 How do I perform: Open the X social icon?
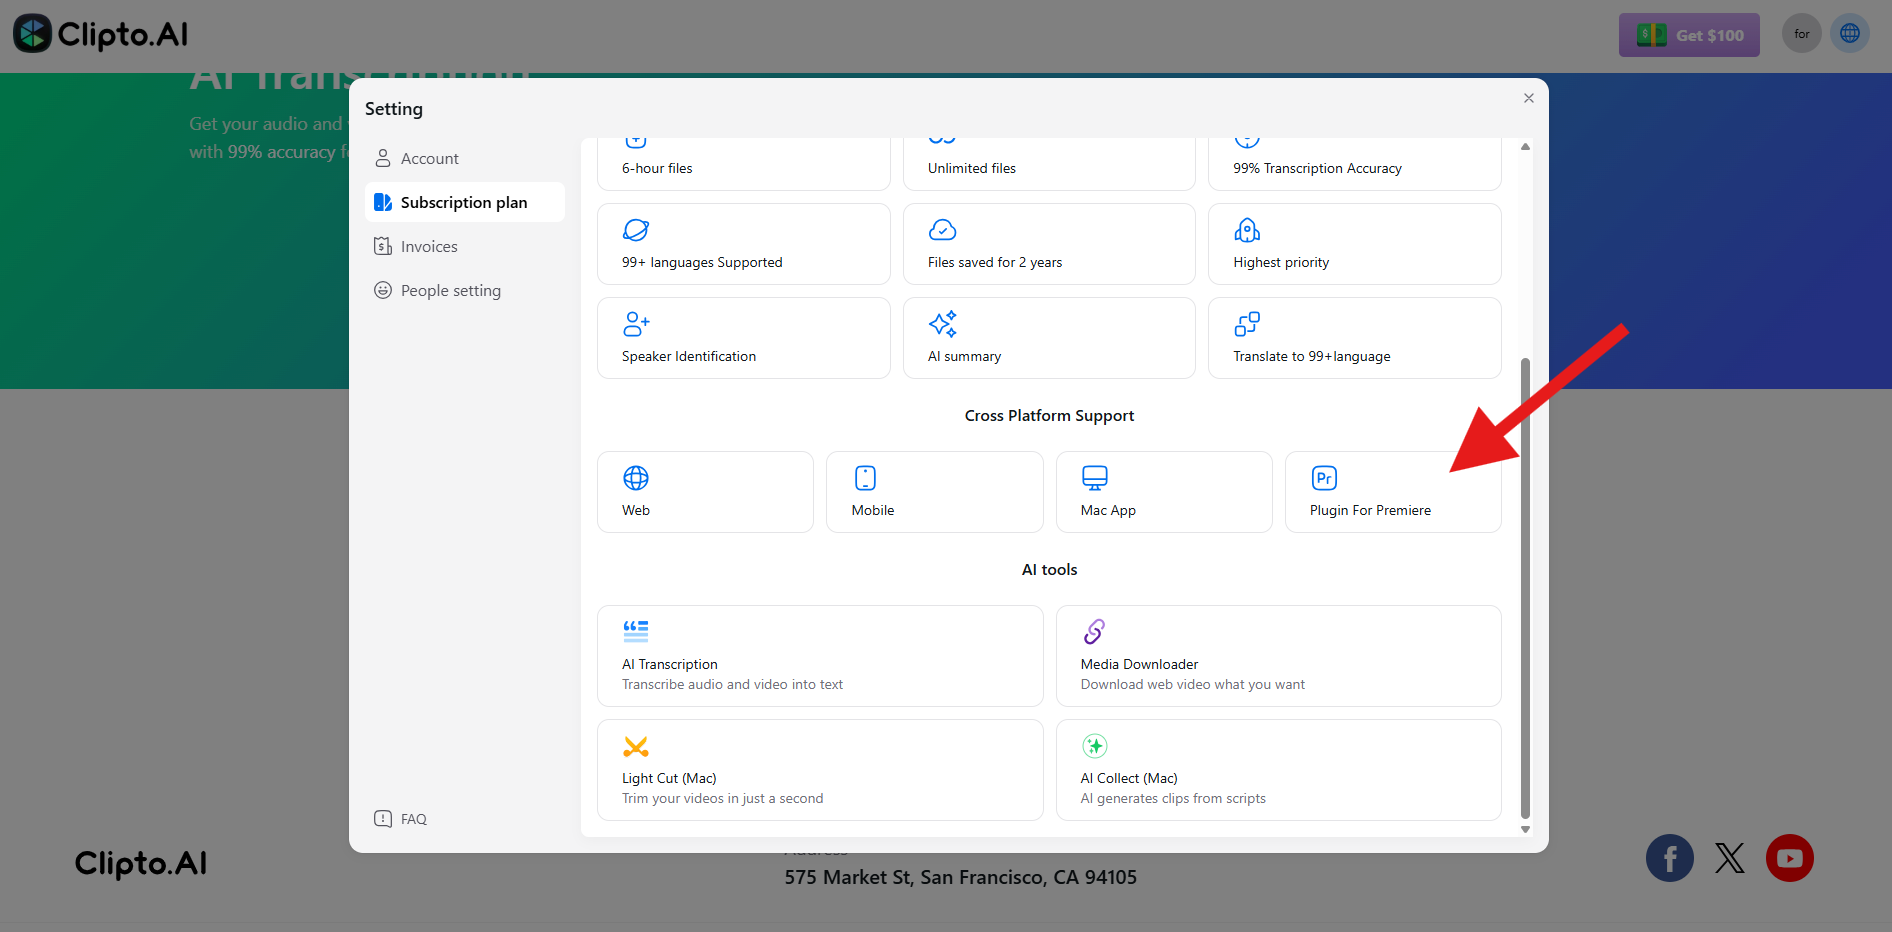pos(1730,858)
